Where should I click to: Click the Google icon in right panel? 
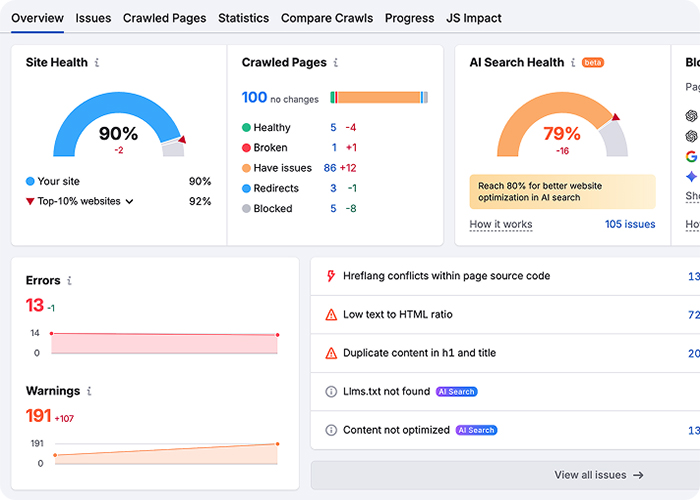pos(691,156)
